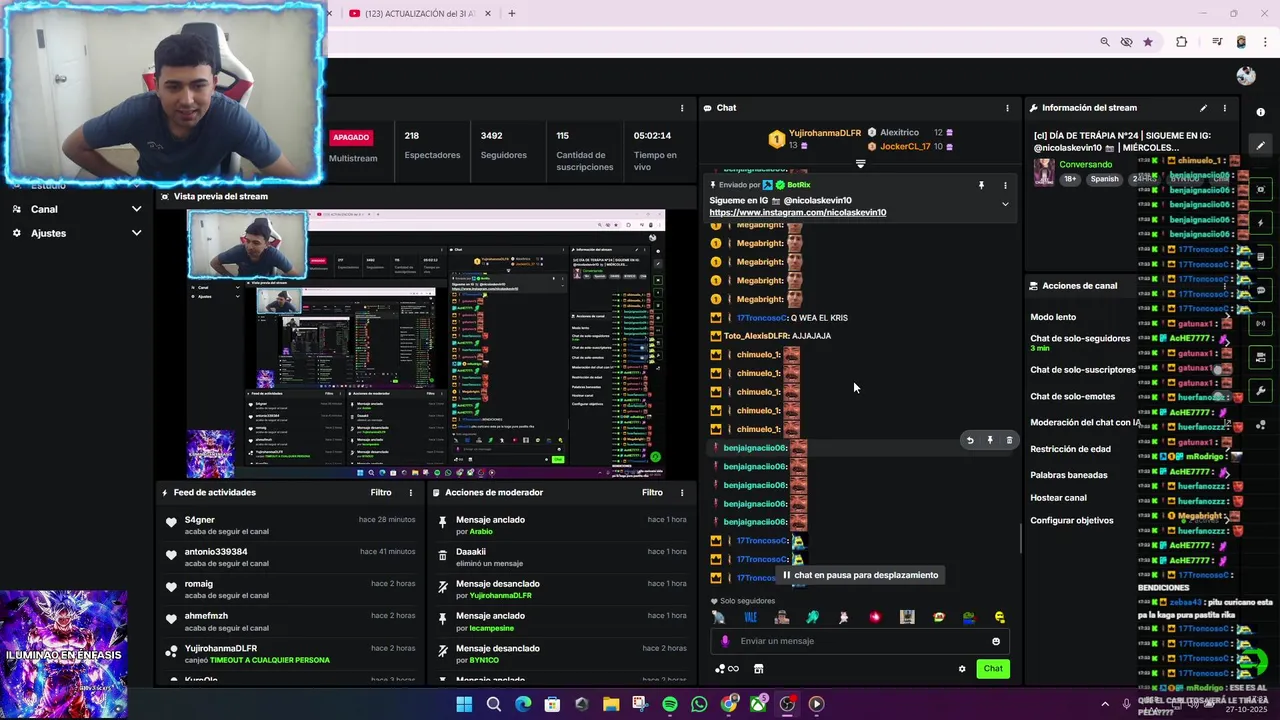Click S4gner follow entry in activity feed

pos(291,526)
